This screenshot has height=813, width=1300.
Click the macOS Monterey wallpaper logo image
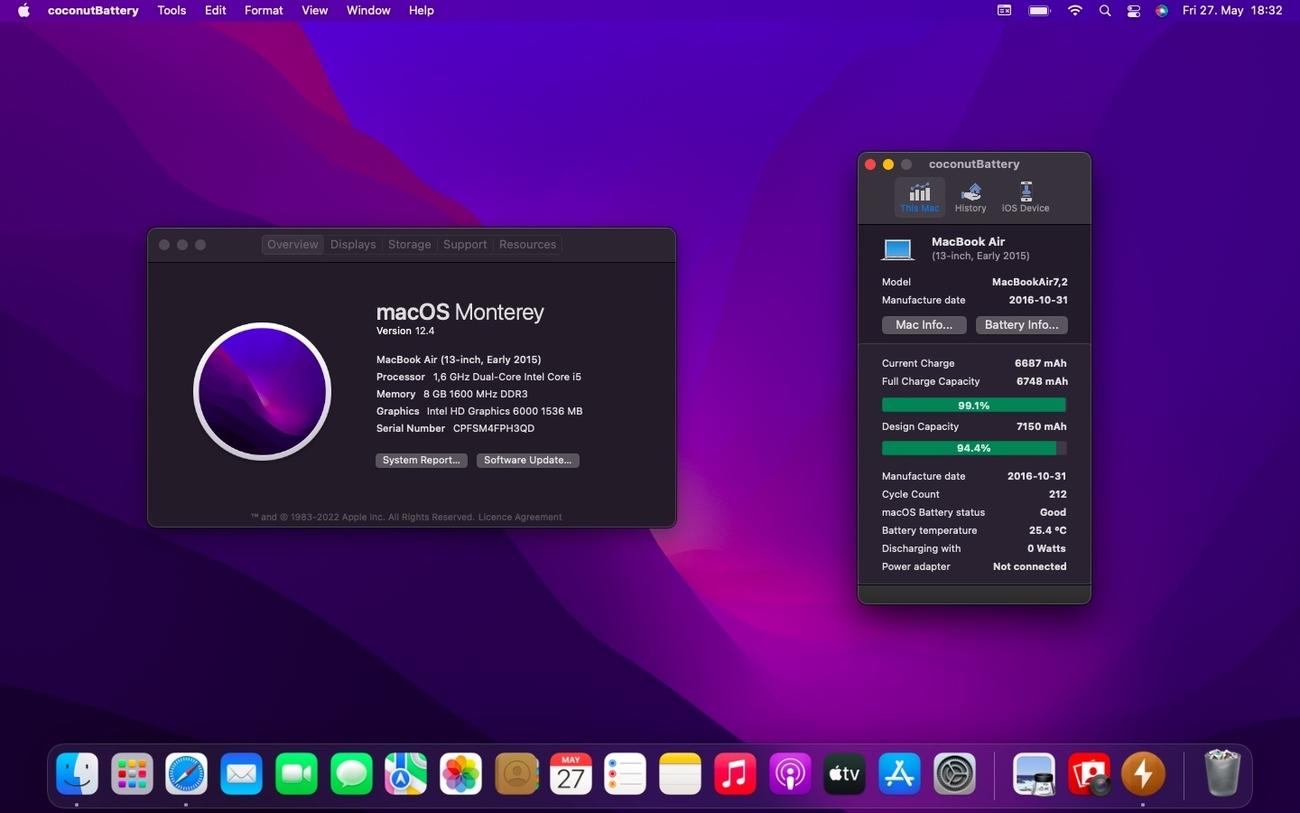262,391
